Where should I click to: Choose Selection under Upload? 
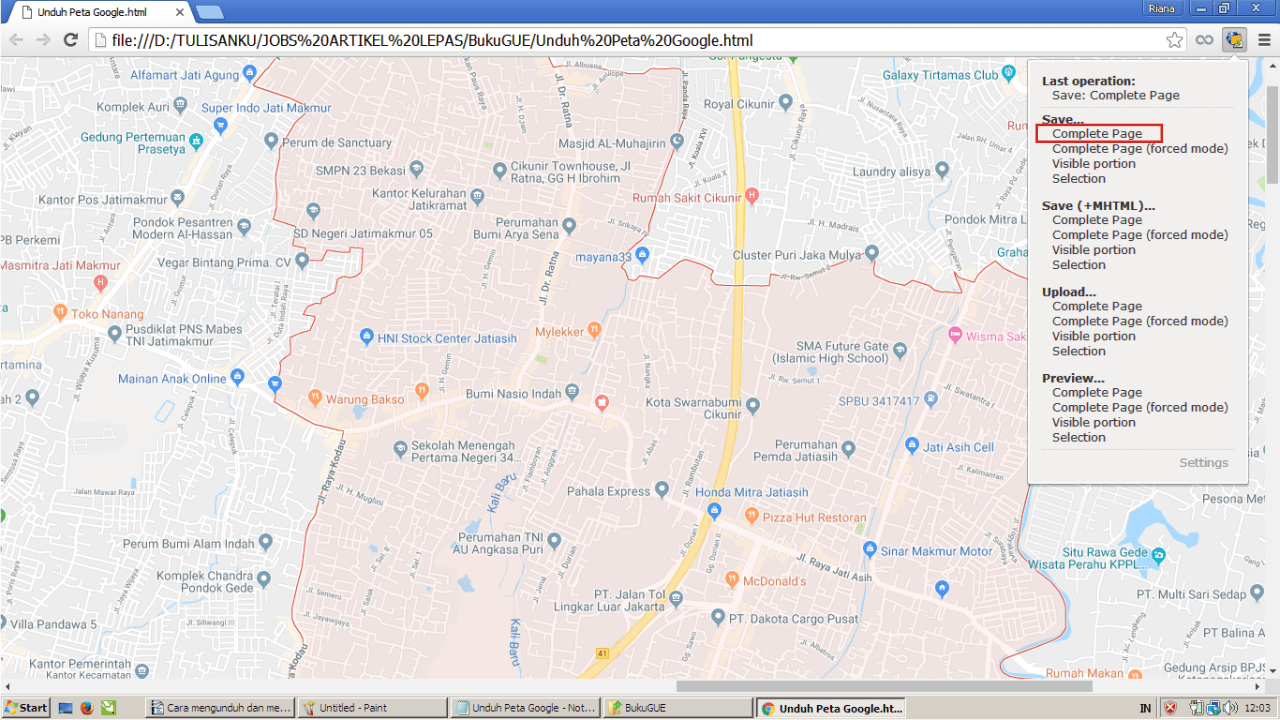point(1079,351)
